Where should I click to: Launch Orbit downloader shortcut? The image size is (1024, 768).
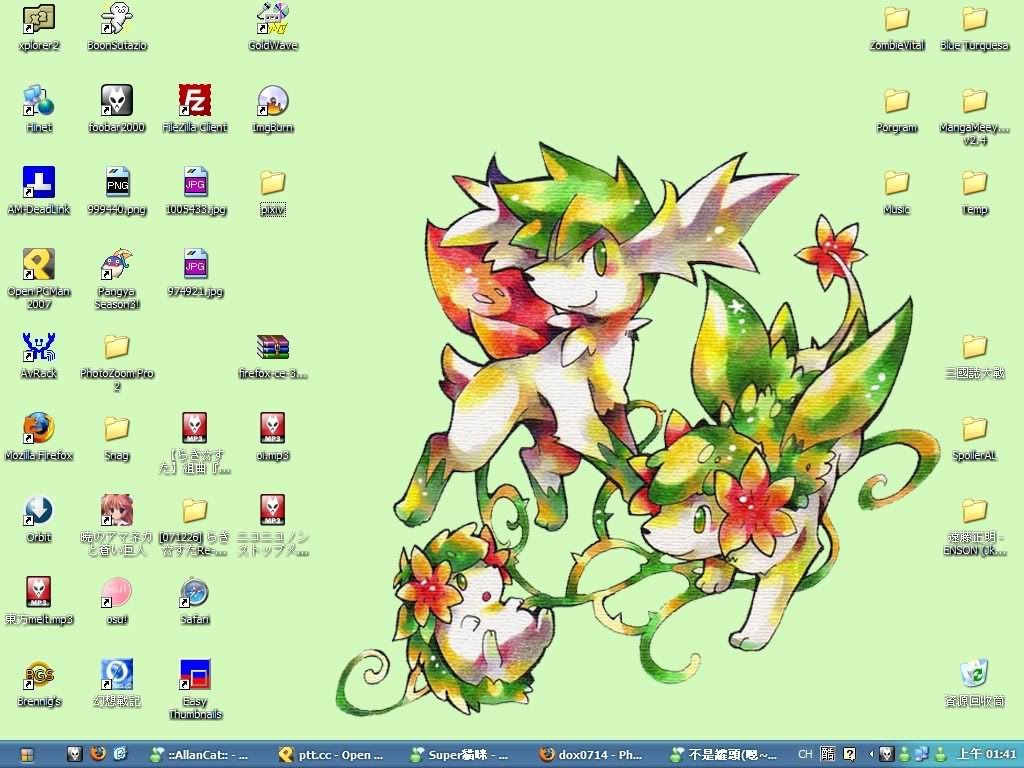click(x=38, y=510)
